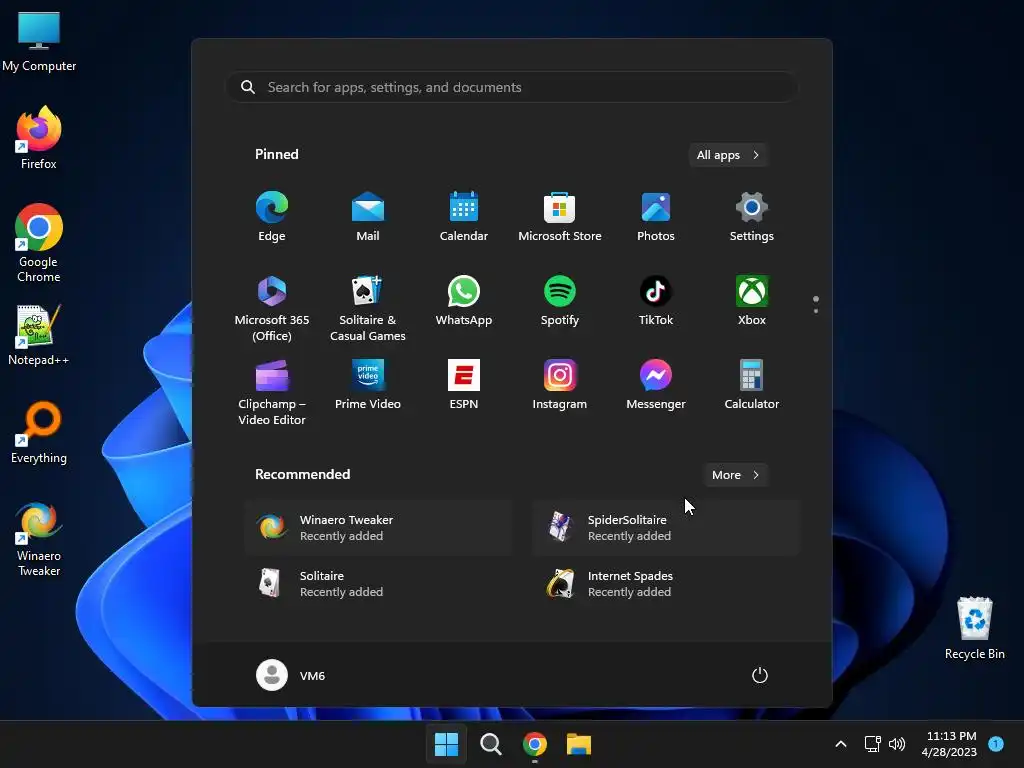Open Settings from pinned apps
The height and width of the screenshot is (768, 1024).
click(752, 217)
